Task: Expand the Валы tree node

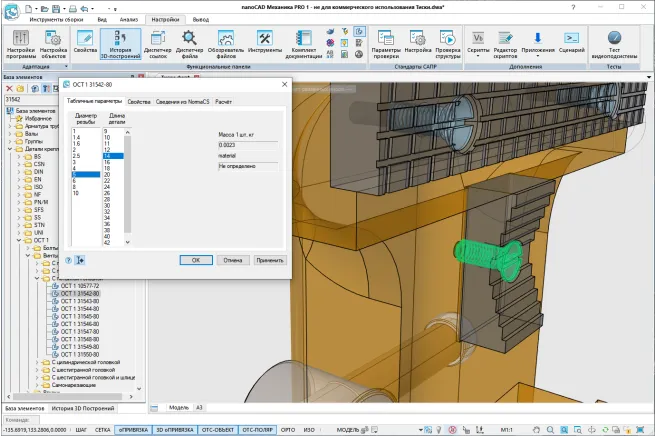Action: [x=11, y=134]
